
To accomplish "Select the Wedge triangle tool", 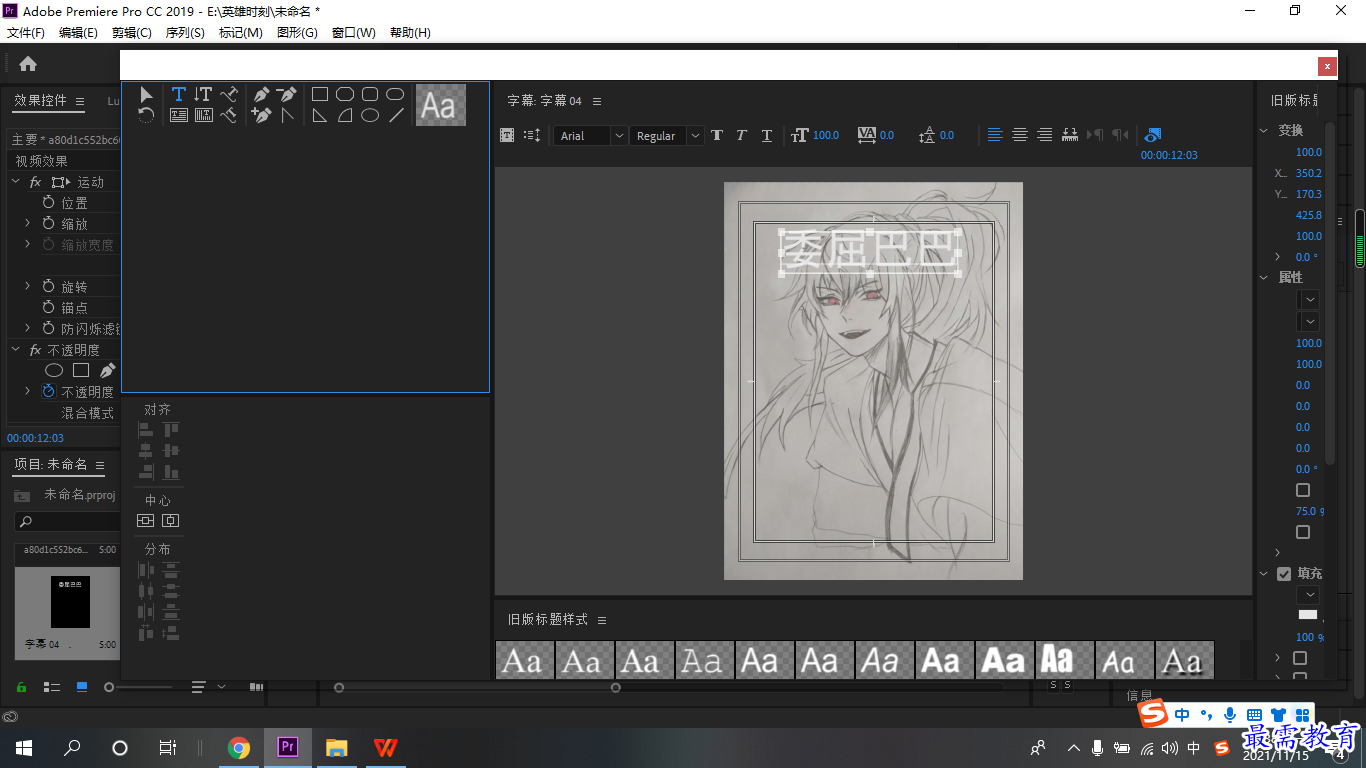I will [320, 115].
